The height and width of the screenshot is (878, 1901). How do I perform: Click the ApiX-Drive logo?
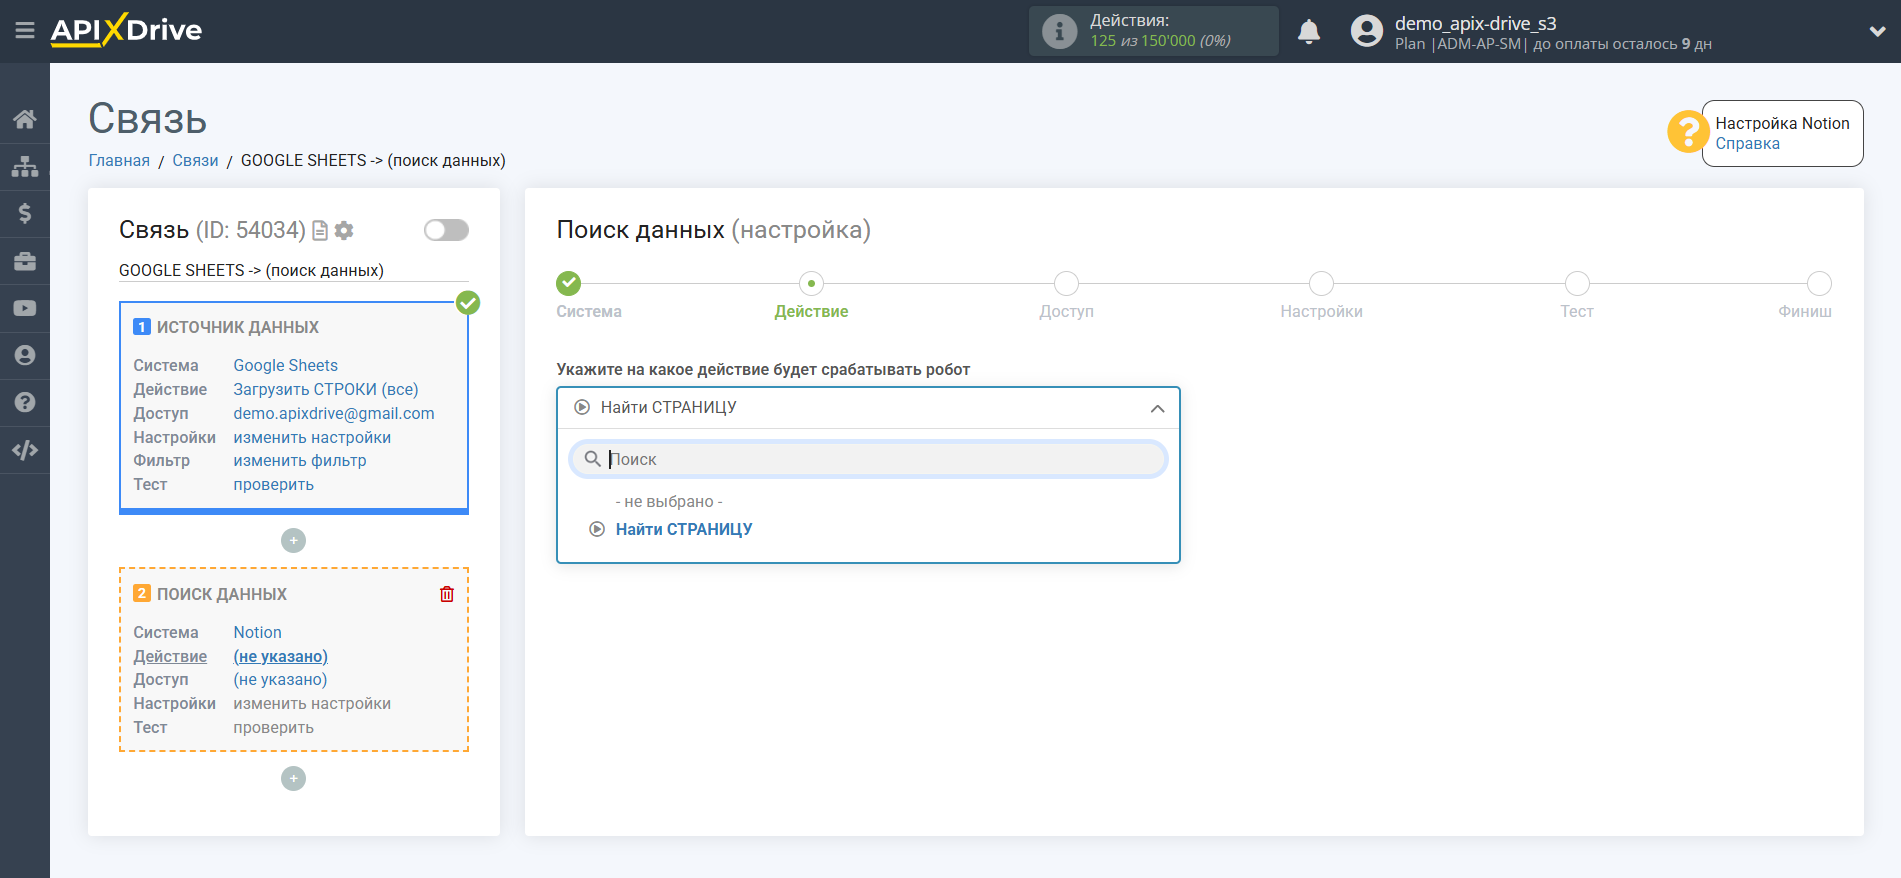[x=126, y=30]
